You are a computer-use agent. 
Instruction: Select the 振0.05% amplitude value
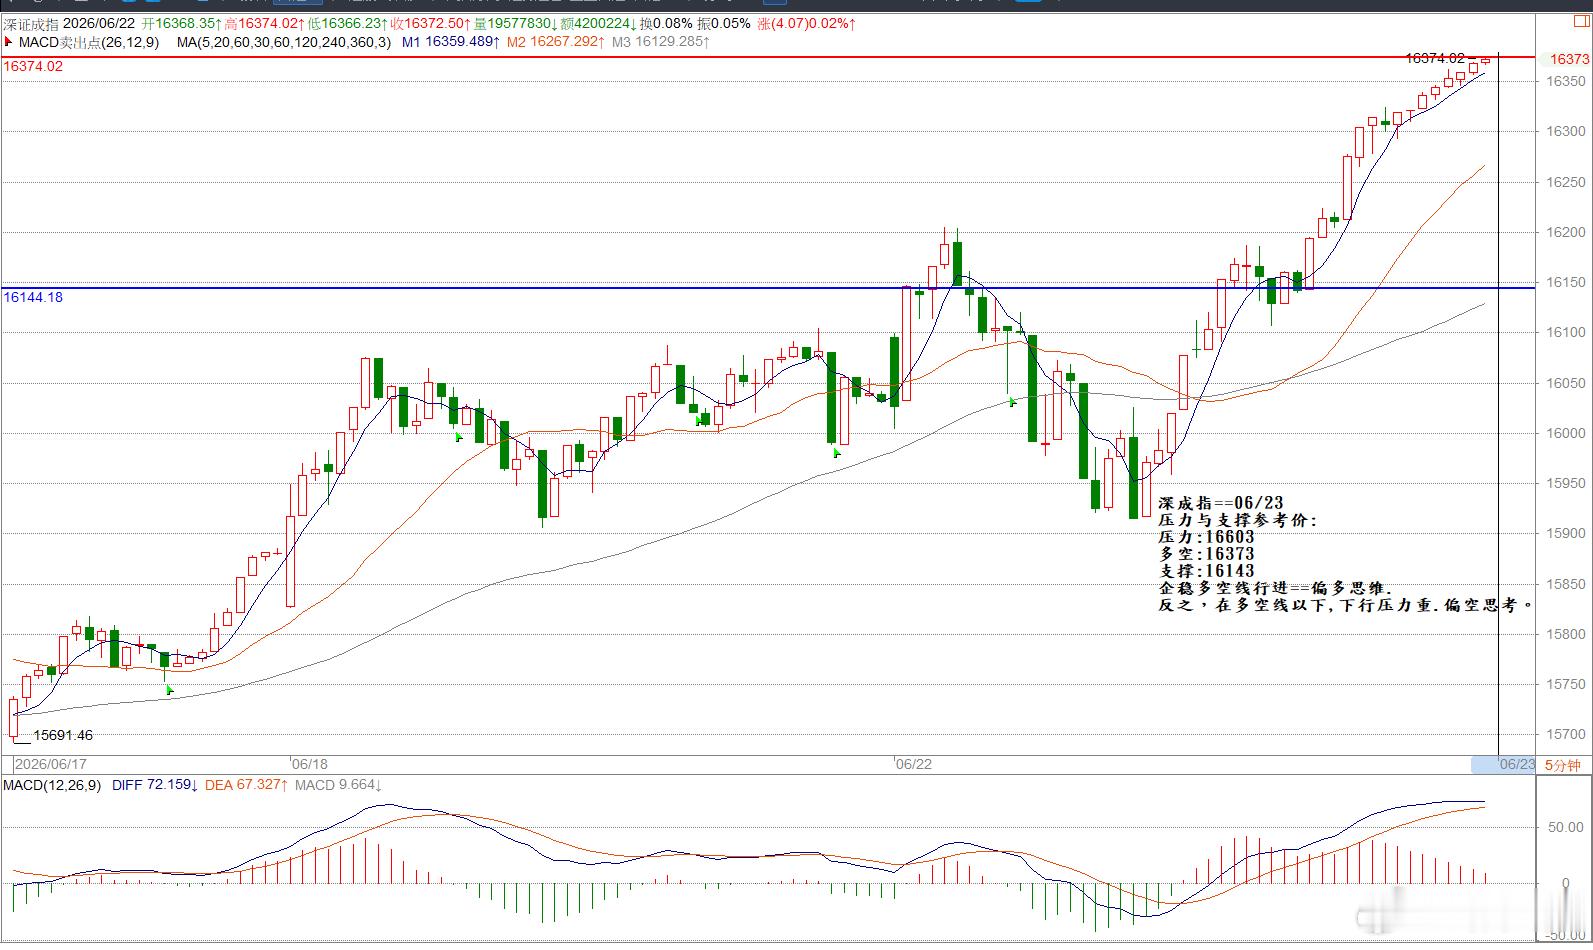(x=723, y=23)
